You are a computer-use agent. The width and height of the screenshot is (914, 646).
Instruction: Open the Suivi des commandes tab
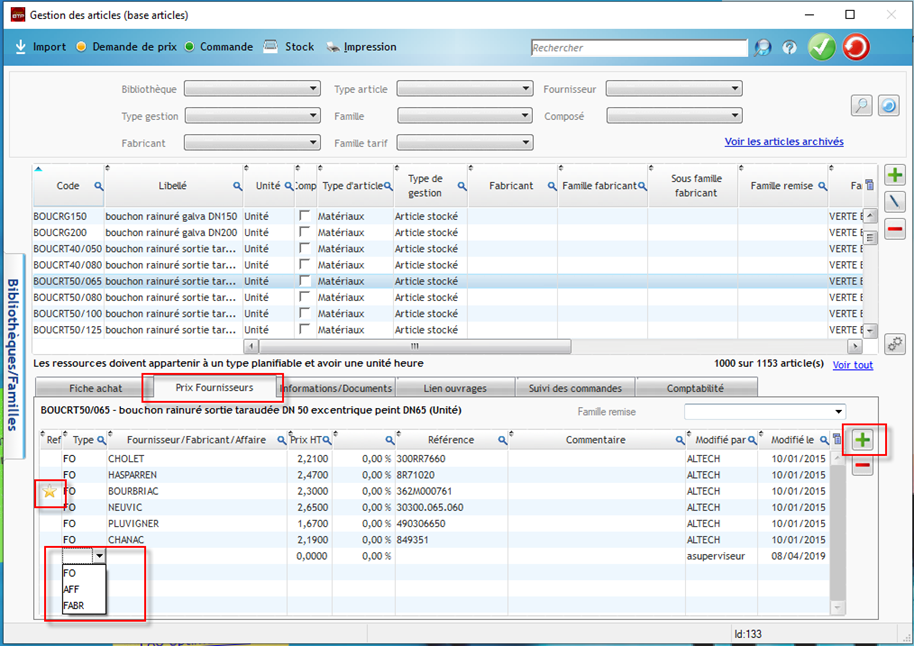(575, 388)
